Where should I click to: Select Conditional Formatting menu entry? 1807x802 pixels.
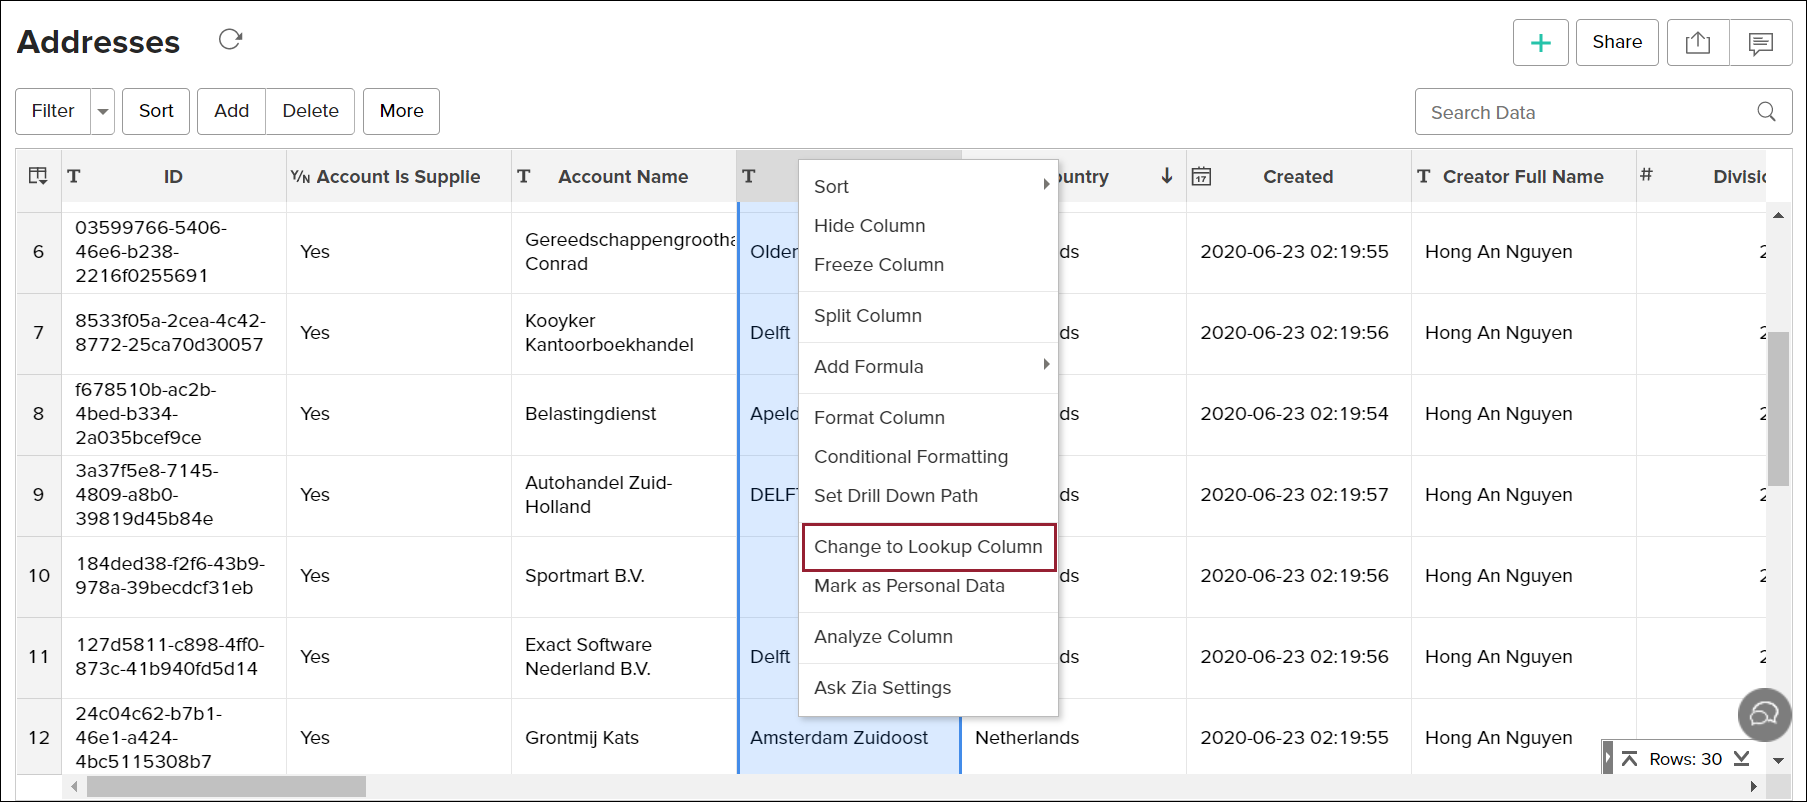910,457
